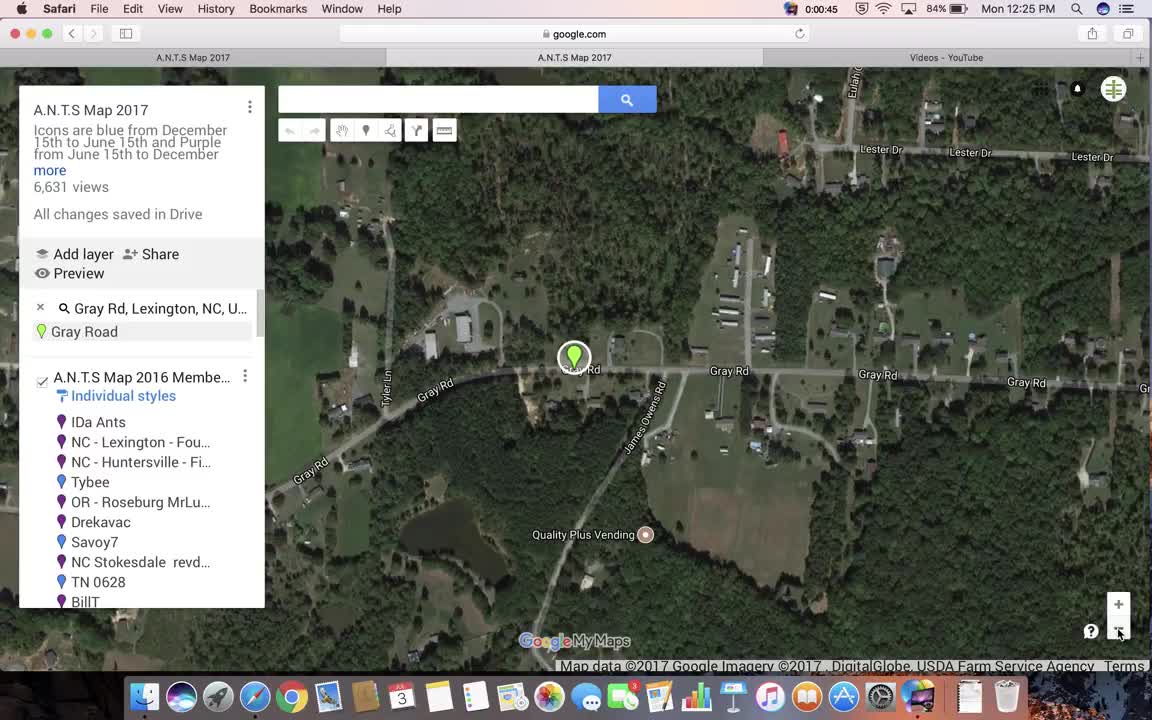This screenshot has width=1152, height=720.
Task: Open iTunes from the Dock
Action: (x=770, y=696)
